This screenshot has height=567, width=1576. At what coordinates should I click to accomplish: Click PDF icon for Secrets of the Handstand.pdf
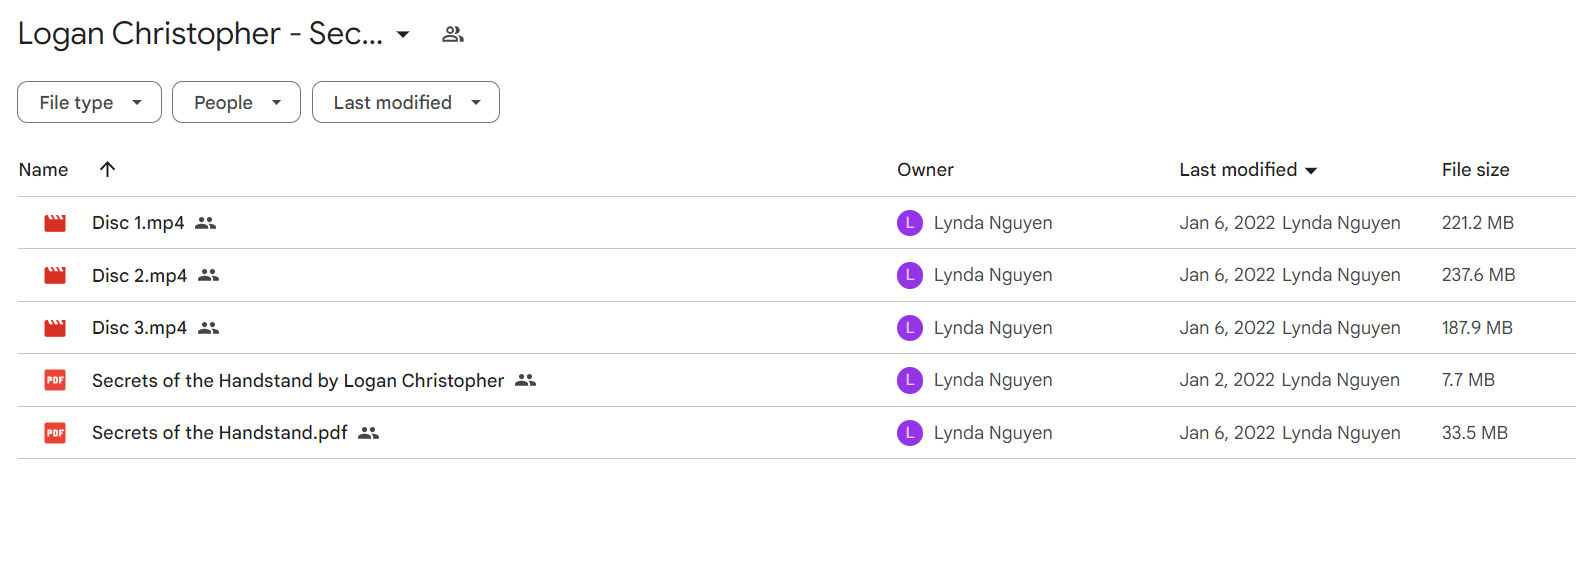click(55, 433)
